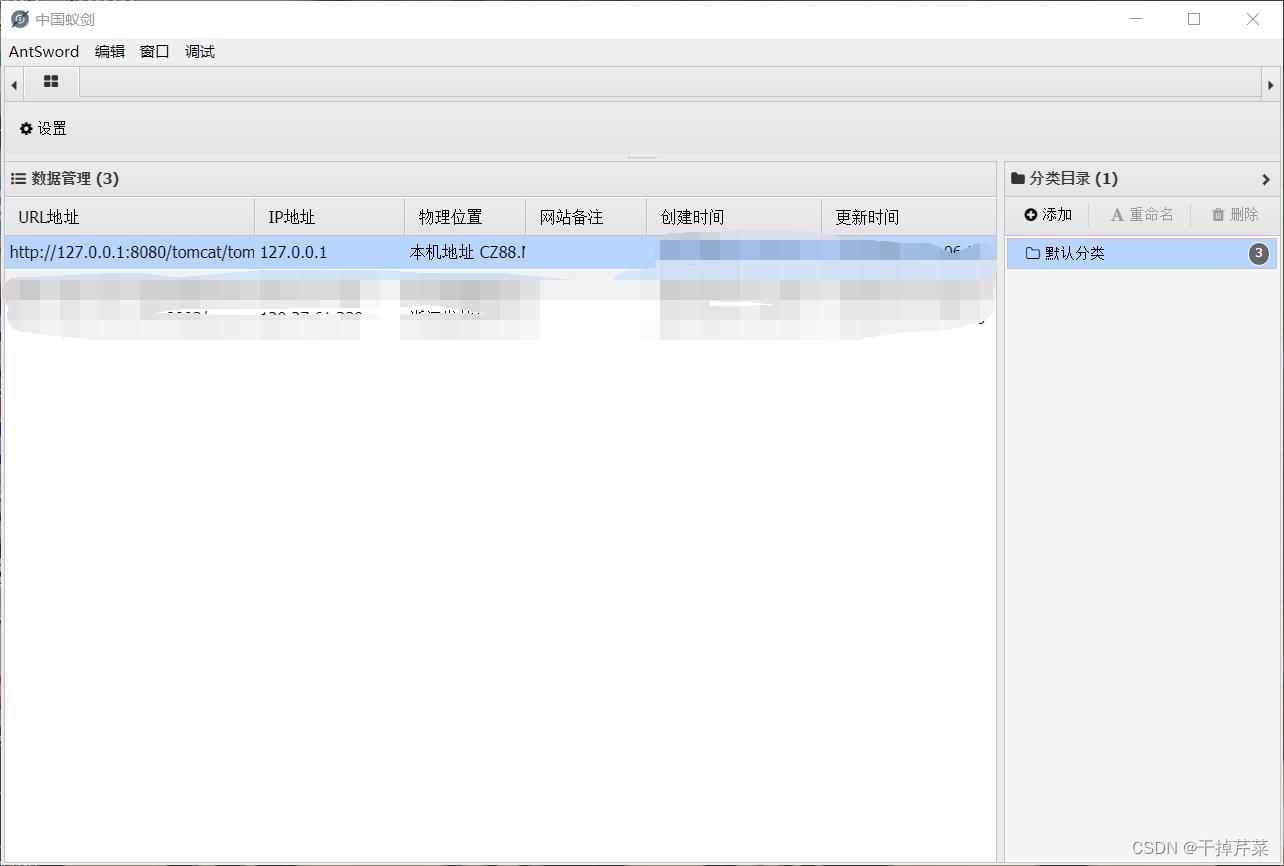Minimize the 中国蚁剑 window

coord(1135,19)
